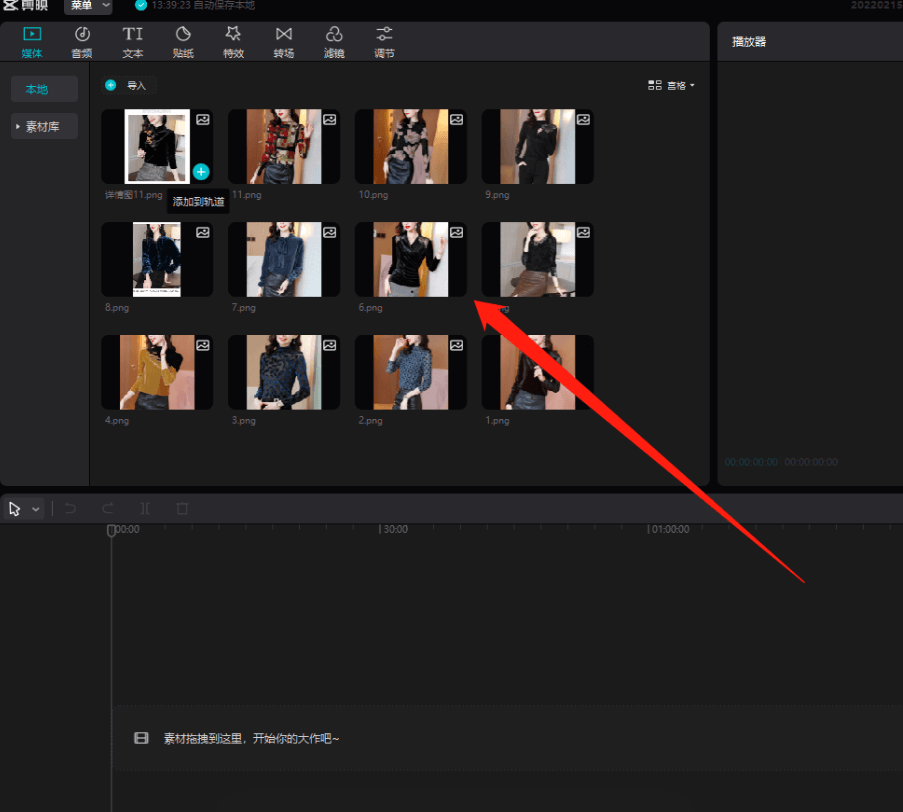This screenshot has width=903, height=812.
Task: Click the delete trash icon
Action: click(x=182, y=509)
